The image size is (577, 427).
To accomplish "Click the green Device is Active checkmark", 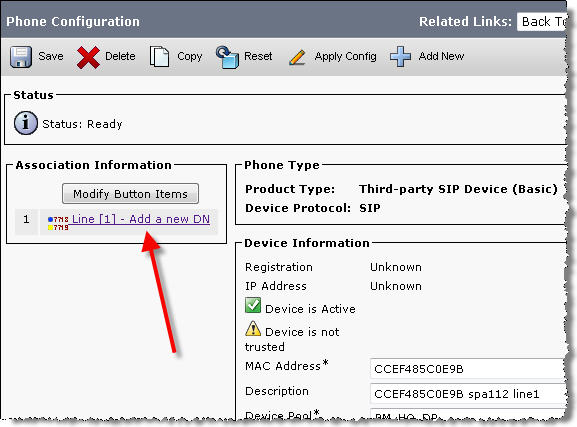I will (x=253, y=305).
